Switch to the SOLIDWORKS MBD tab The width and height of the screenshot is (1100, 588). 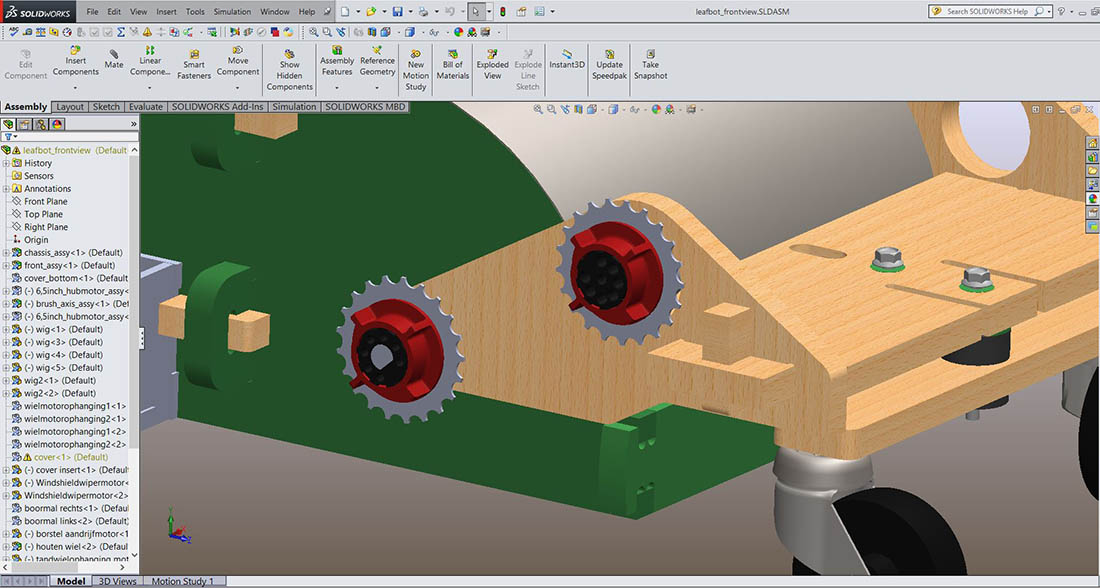(365, 107)
